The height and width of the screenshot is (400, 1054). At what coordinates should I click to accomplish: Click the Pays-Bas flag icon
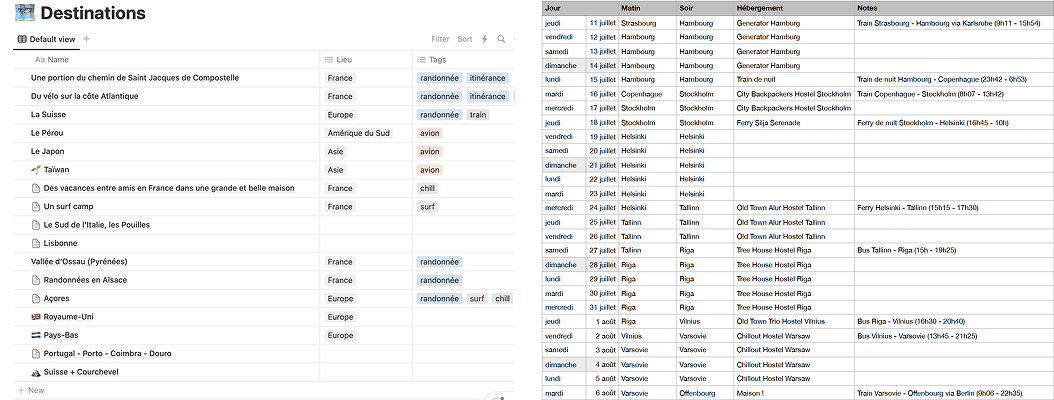36,335
